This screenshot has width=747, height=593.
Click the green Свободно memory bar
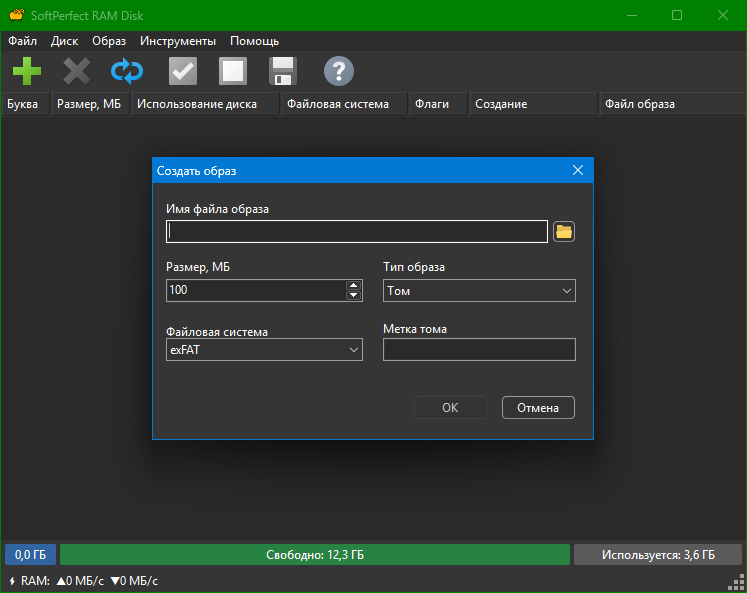[x=314, y=555]
